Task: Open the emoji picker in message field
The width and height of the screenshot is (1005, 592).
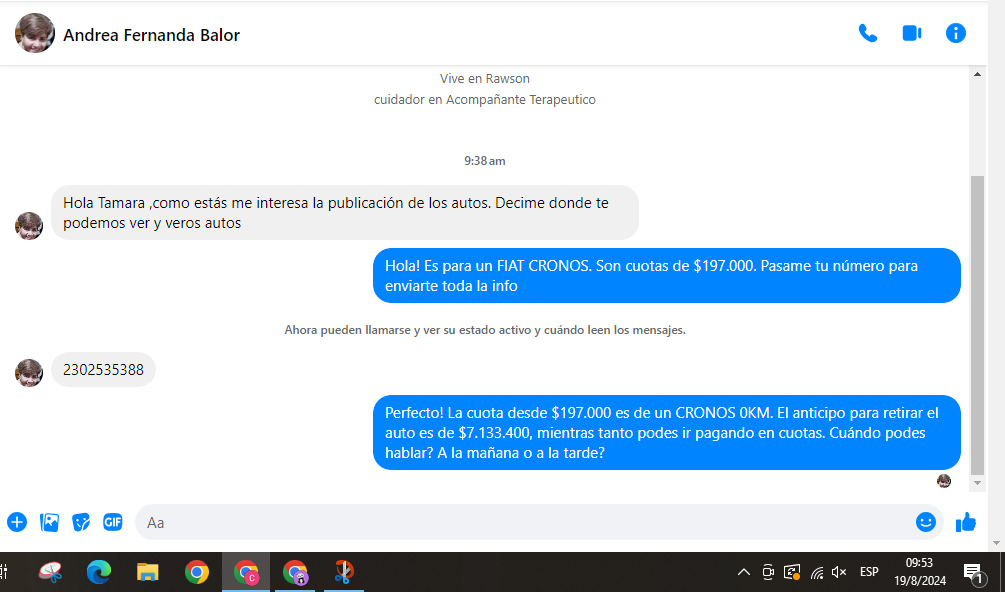Action: 926,522
